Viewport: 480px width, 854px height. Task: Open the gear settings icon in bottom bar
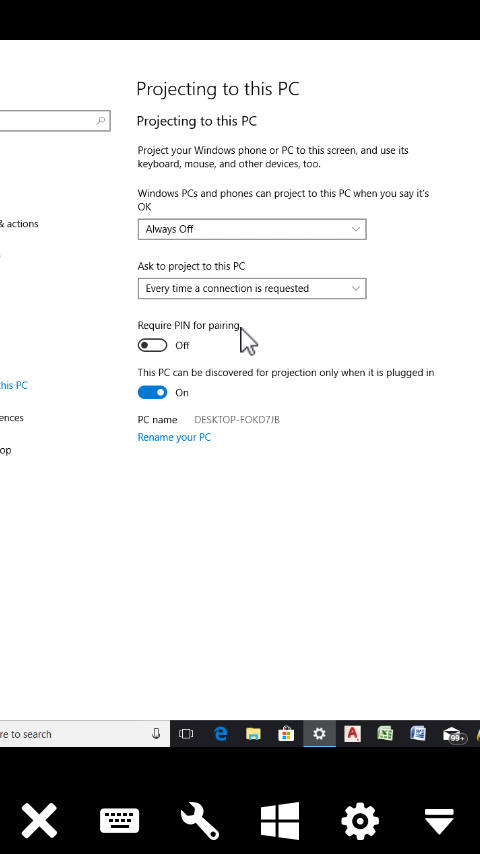coord(360,820)
